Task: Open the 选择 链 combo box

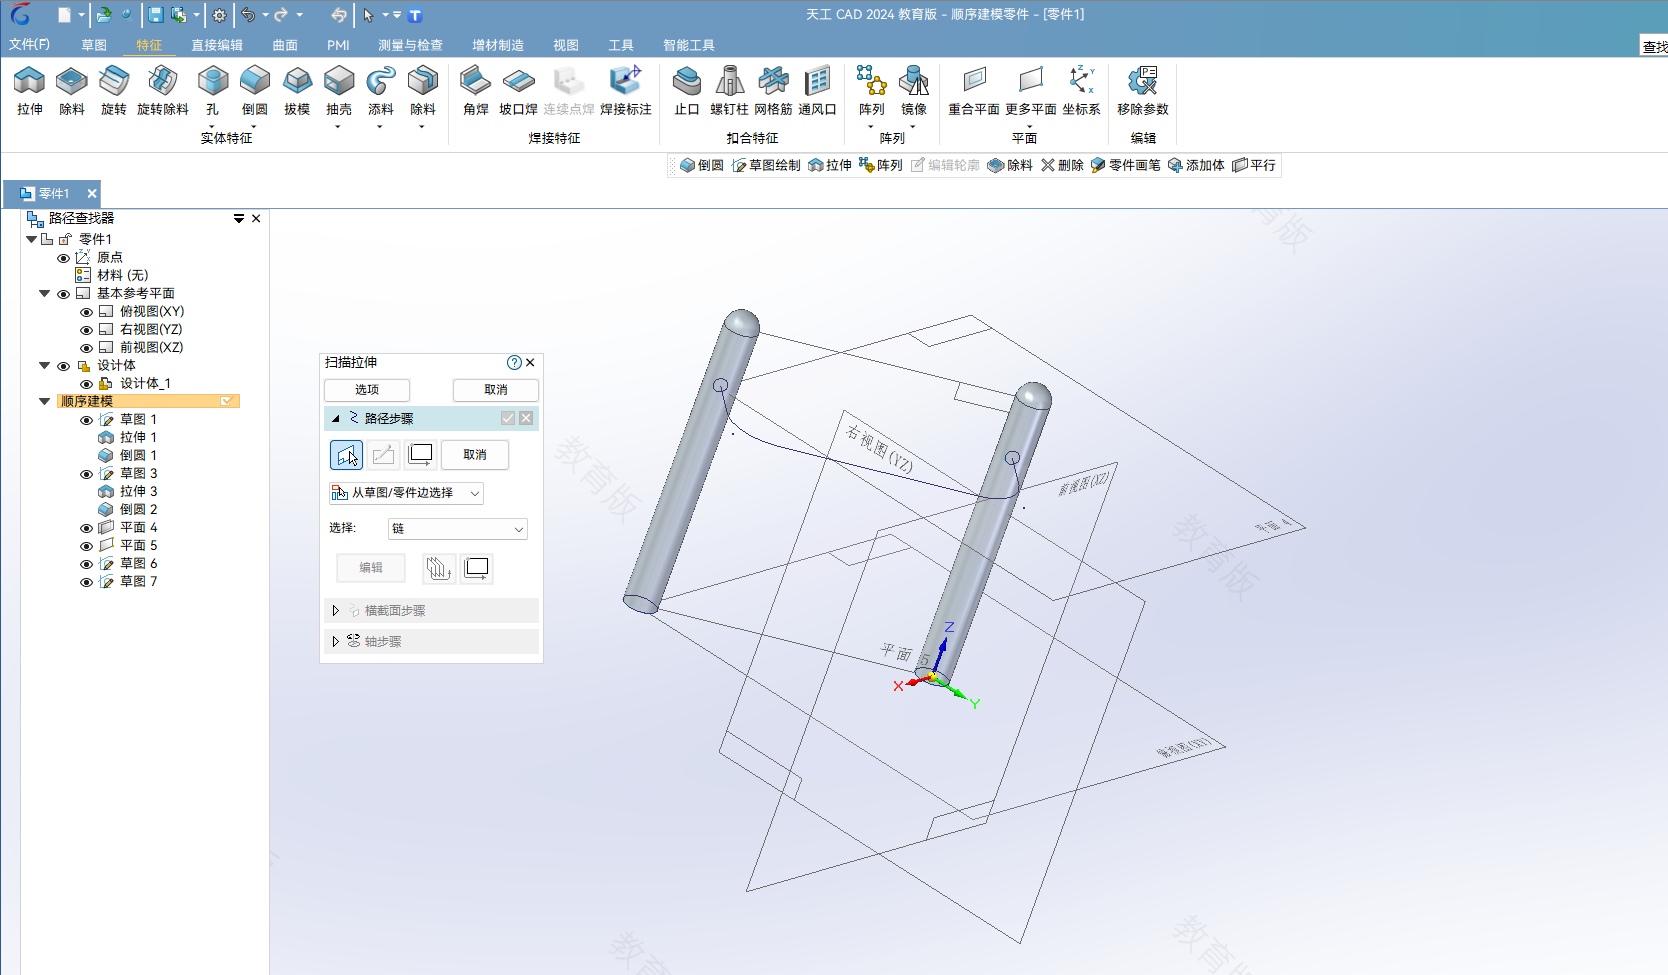Action: click(458, 529)
